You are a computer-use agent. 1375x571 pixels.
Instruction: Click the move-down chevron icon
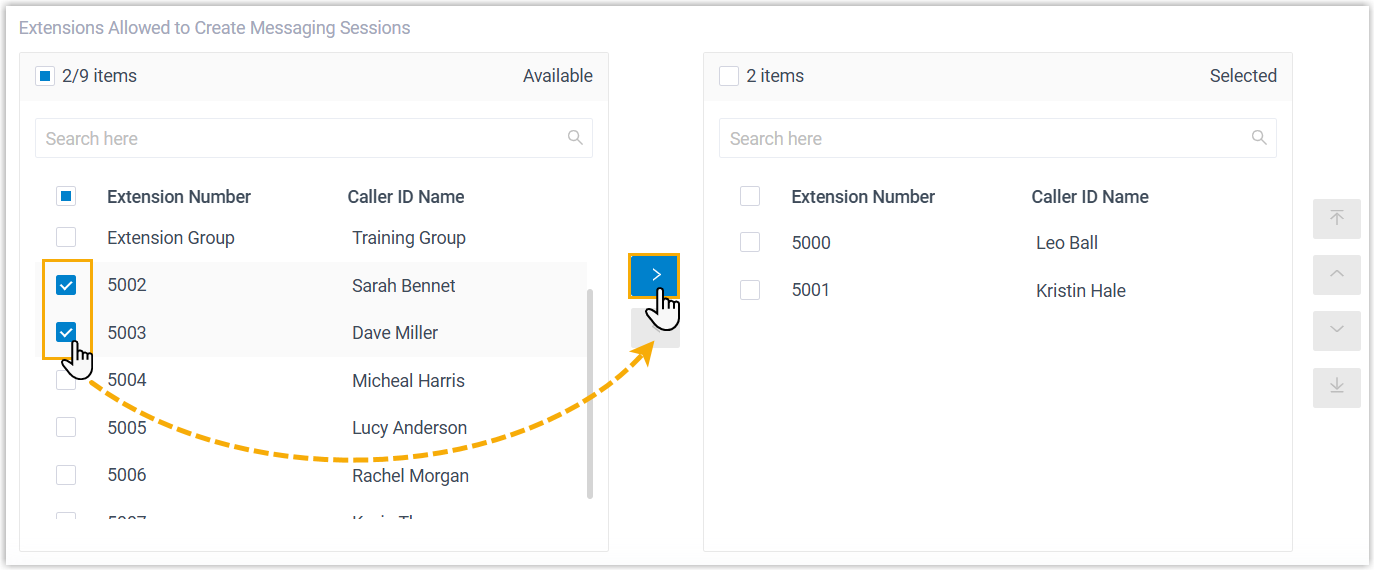tap(1336, 330)
